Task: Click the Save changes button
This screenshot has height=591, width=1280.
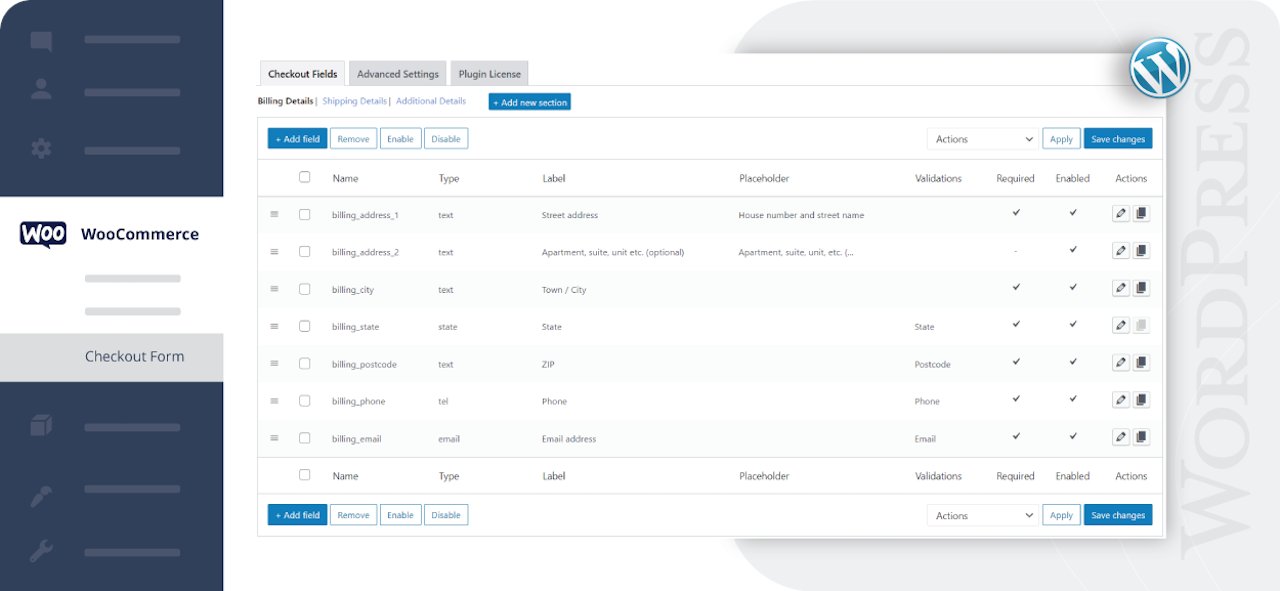Action: point(1118,138)
